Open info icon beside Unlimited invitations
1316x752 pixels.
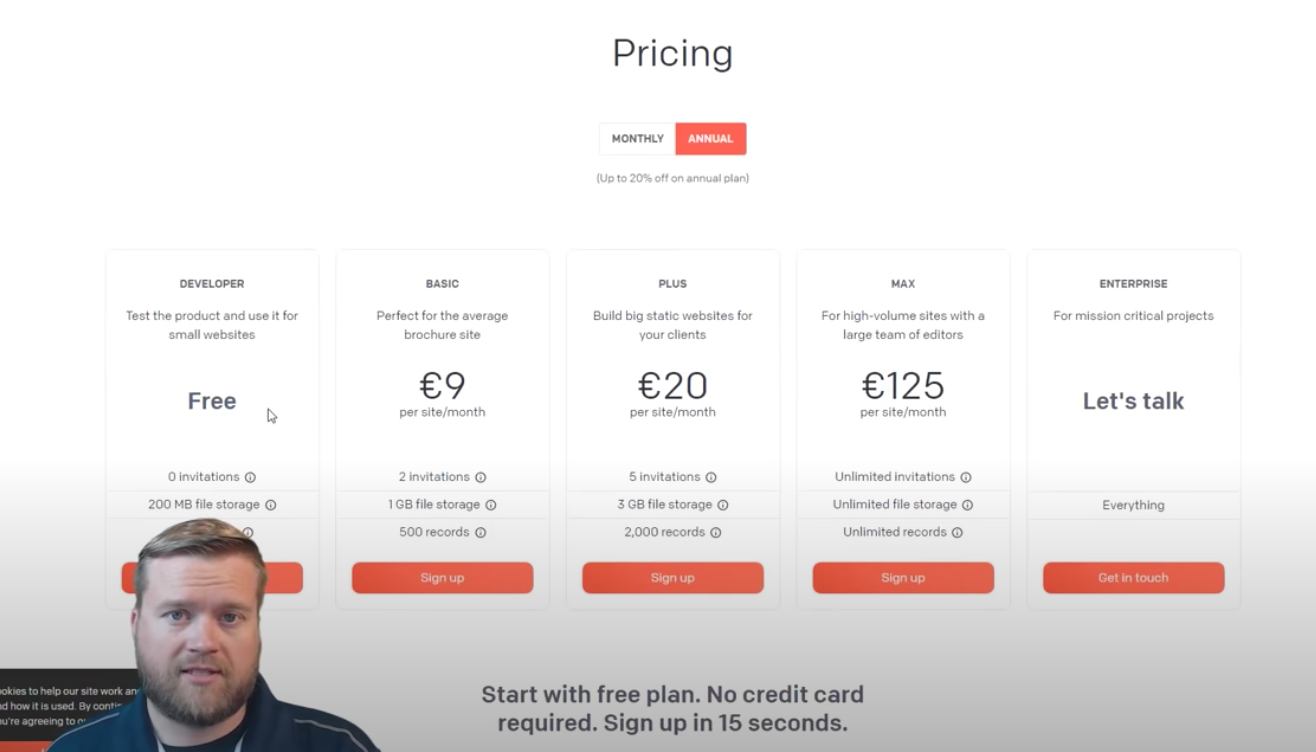966,477
